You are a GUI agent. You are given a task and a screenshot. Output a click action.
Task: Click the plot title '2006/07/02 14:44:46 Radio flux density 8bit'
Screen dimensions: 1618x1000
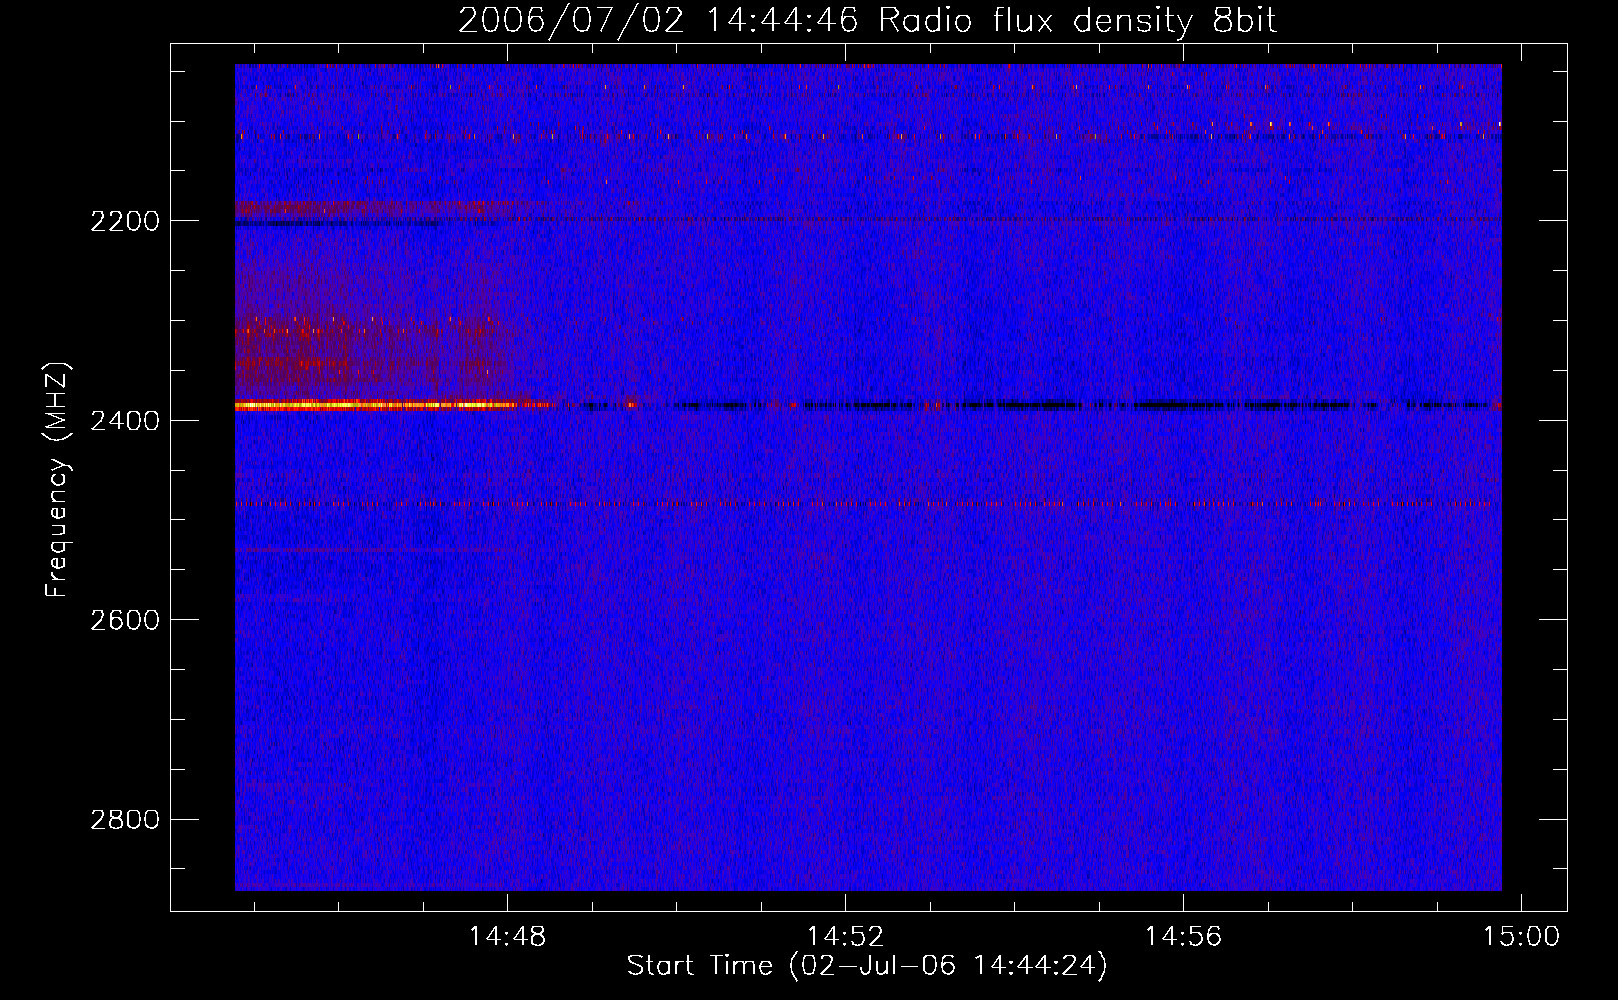point(867,21)
